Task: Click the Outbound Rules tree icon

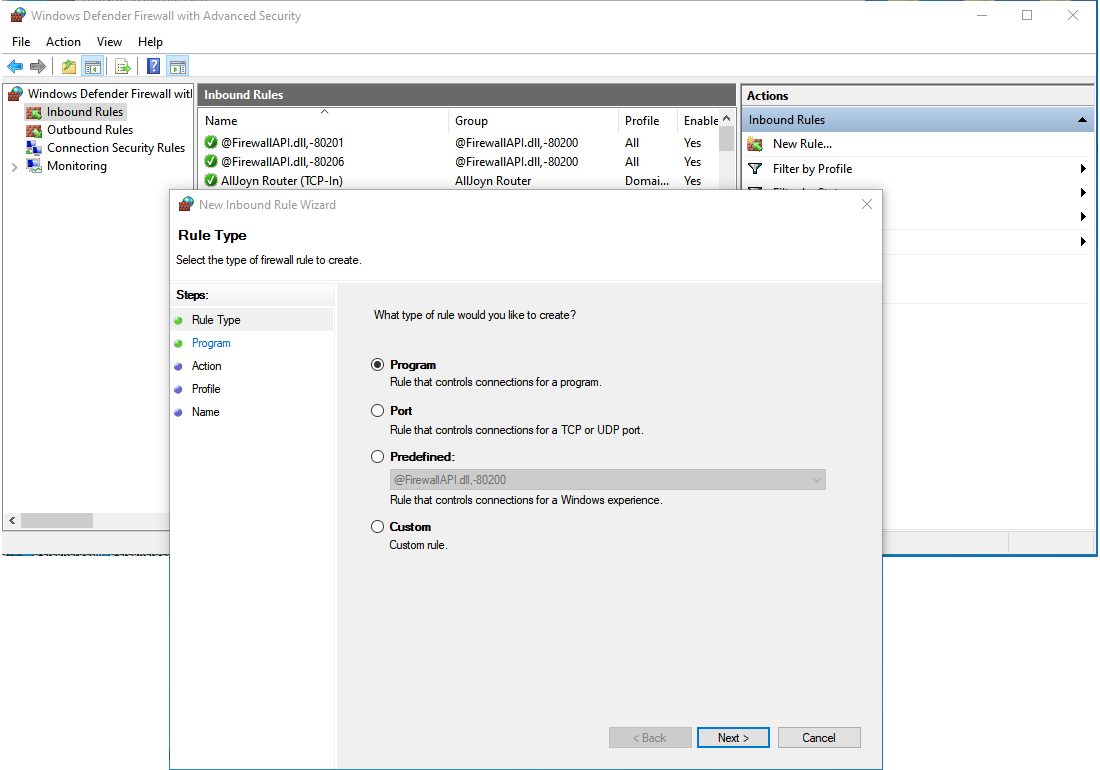Action: tap(34, 130)
